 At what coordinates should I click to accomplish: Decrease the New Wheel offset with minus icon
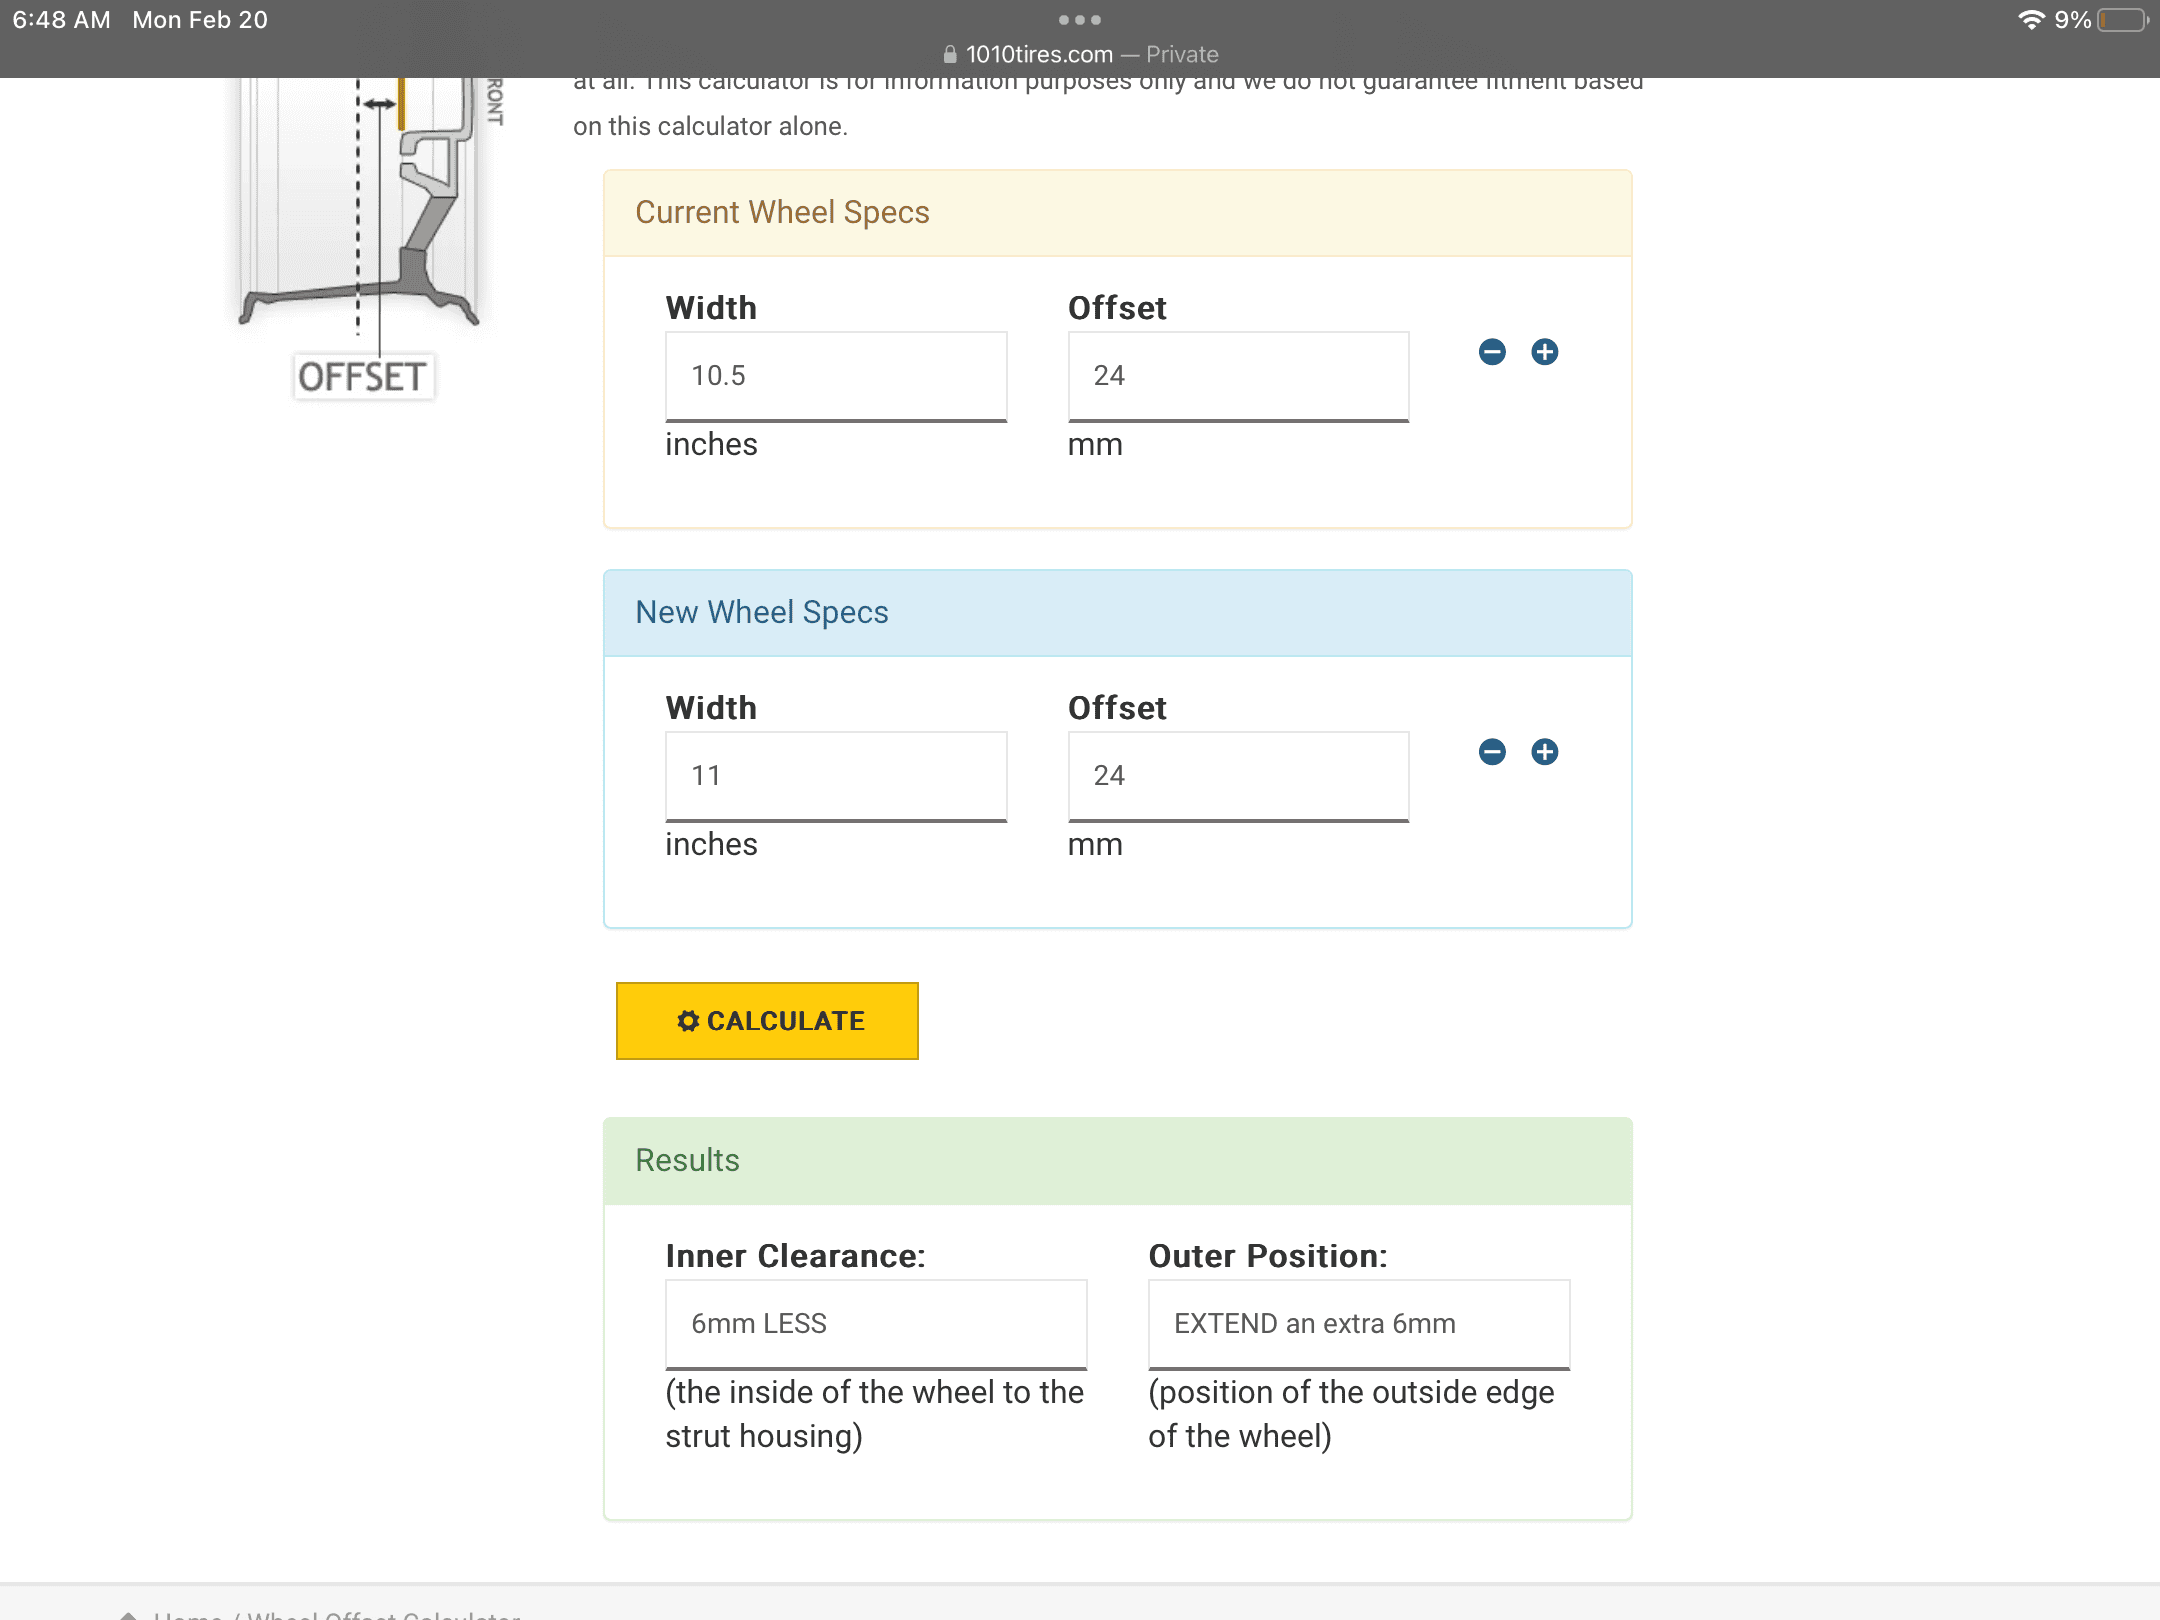point(1492,752)
